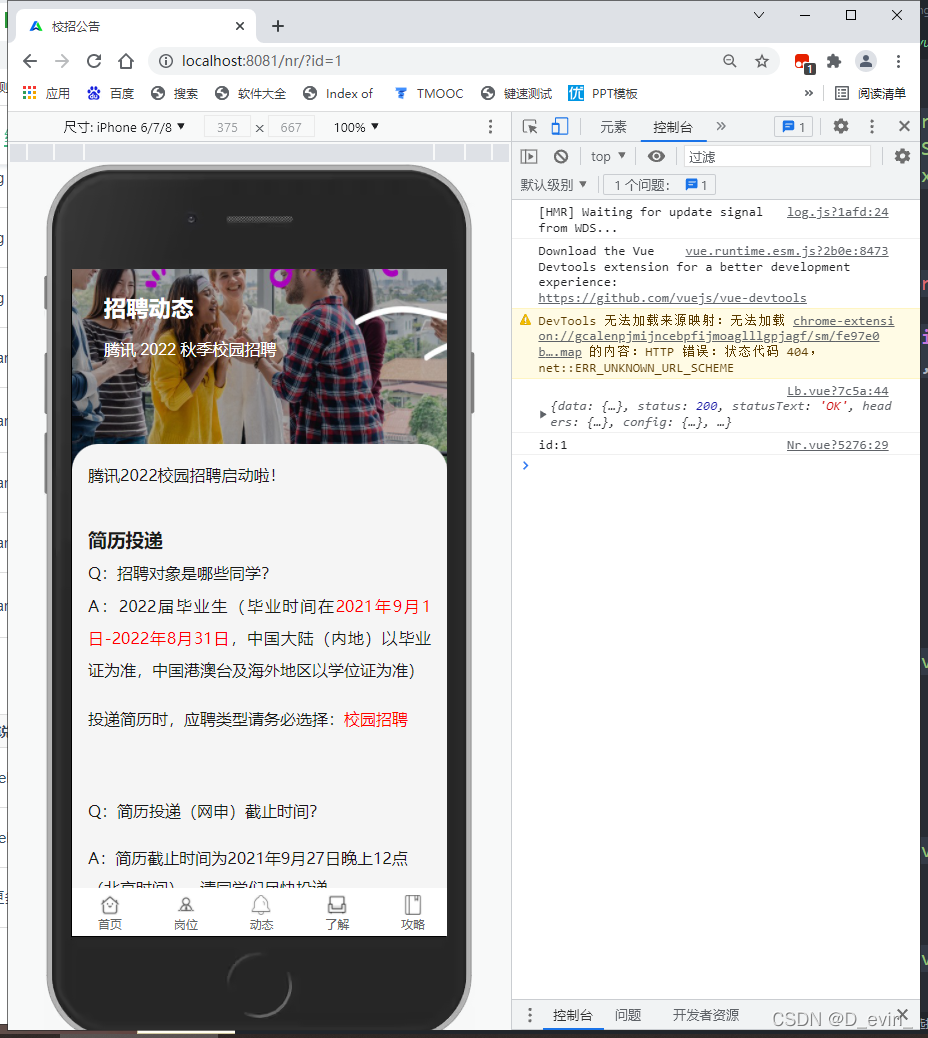Open Chrome's three-dot menu

tap(898, 62)
